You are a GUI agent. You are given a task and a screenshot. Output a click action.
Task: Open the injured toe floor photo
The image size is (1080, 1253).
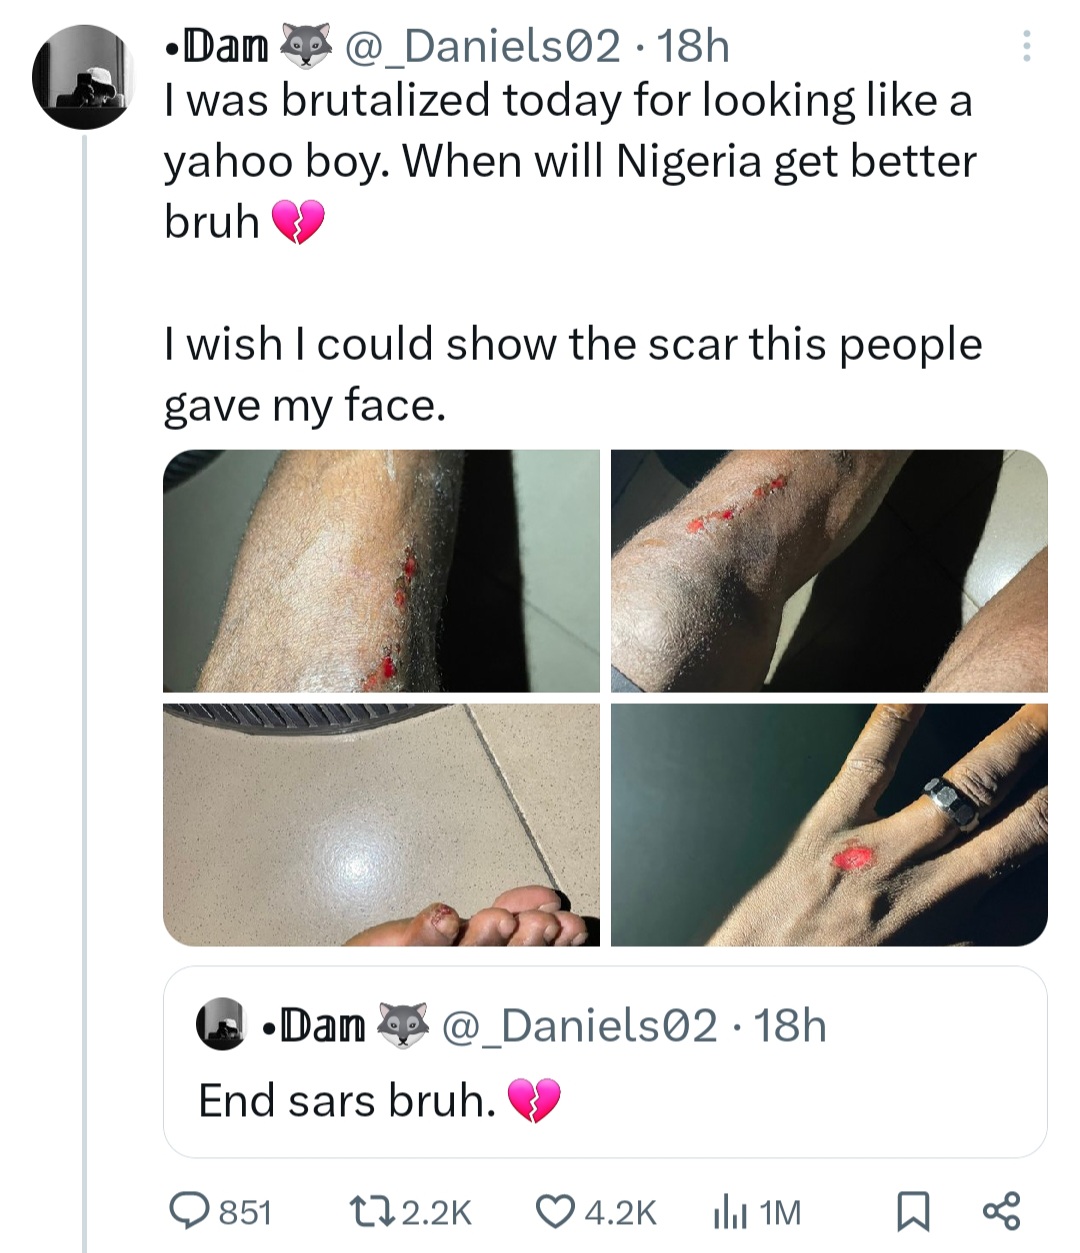381,824
